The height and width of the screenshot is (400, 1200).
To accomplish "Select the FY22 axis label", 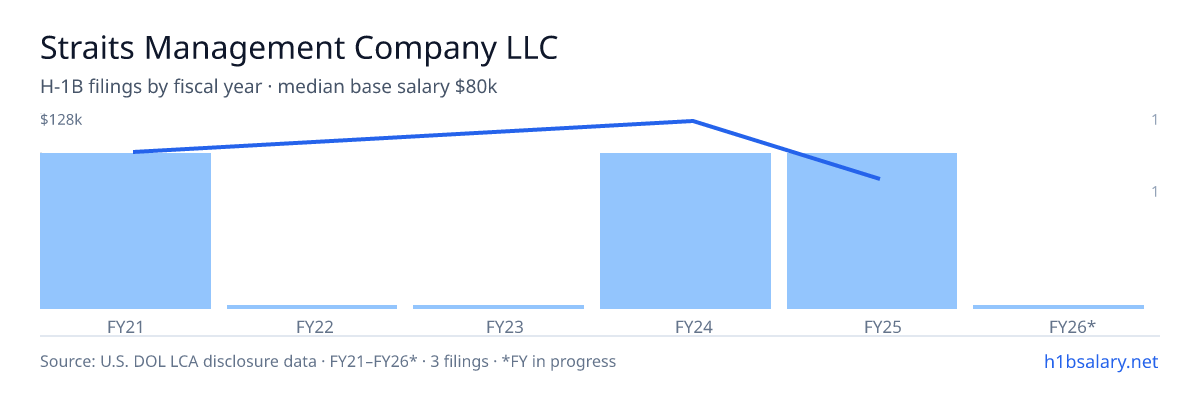I will (x=315, y=326).
